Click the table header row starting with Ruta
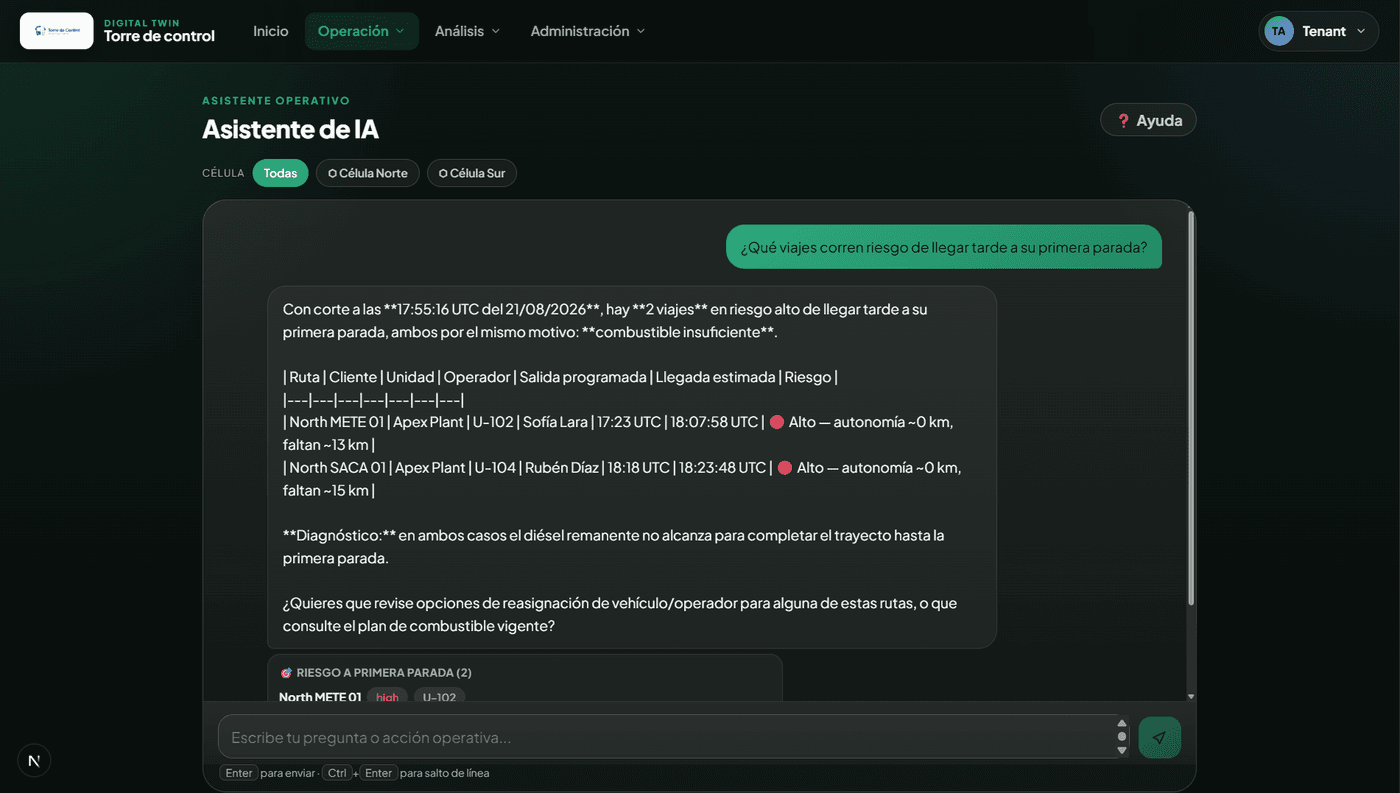Image resolution: width=1400 pixels, height=793 pixels. point(560,377)
